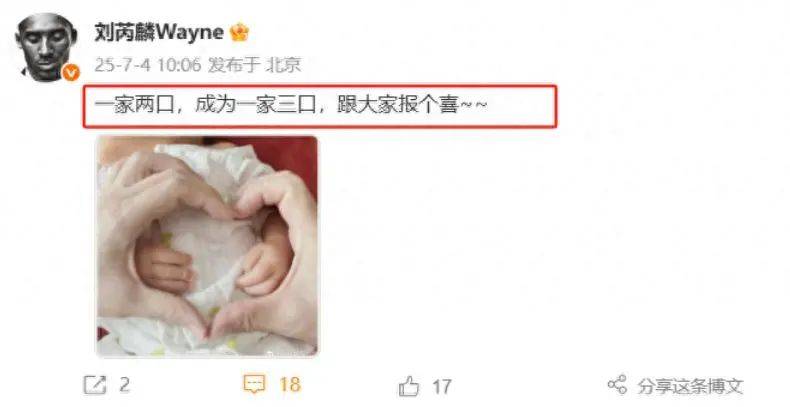The width and height of the screenshot is (790, 407).
Task: Click the 跟大家报个喜 phrase in the post
Action: [398, 106]
